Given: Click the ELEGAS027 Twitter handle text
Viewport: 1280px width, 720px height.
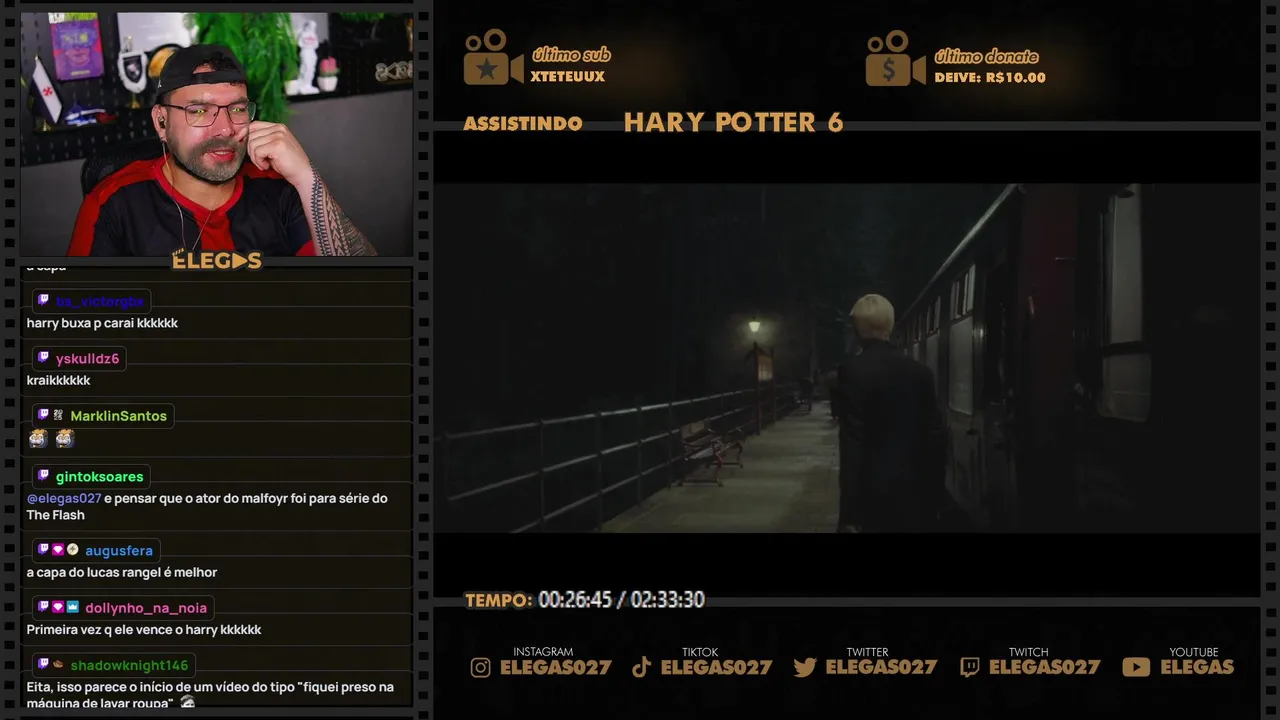Looking at the screenshot, I should click(881, 667).
